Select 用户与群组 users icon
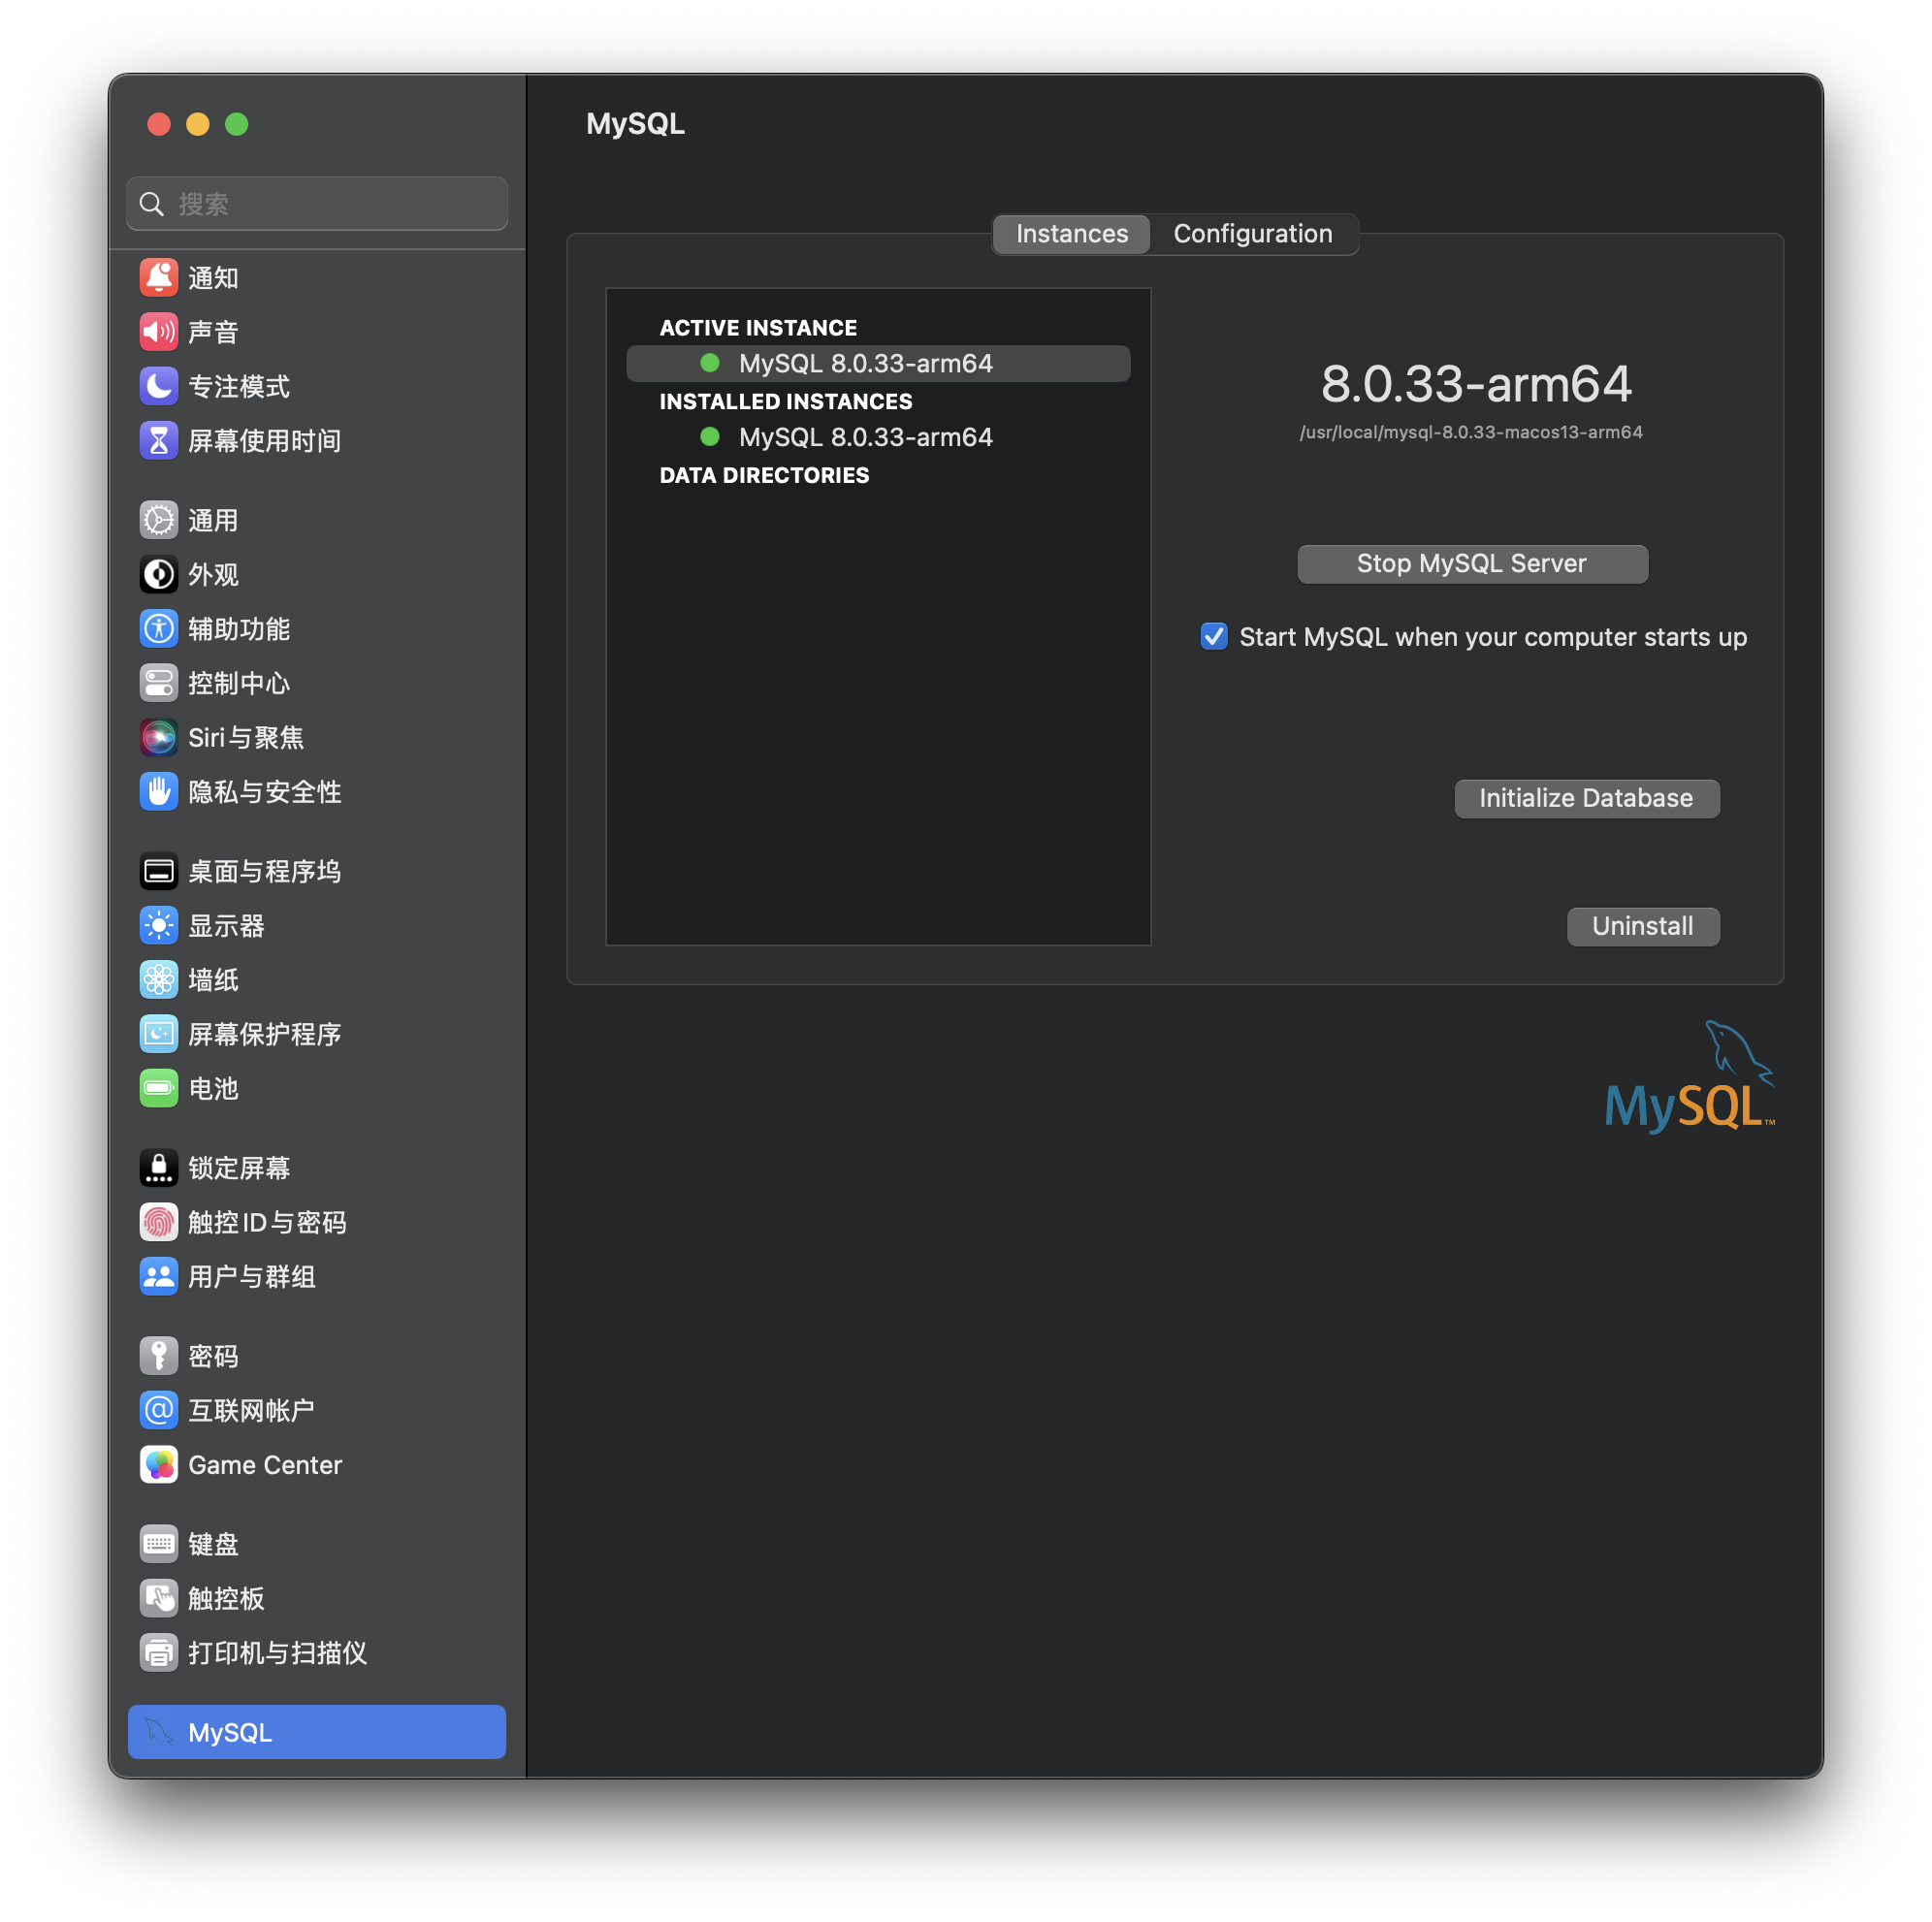This screenshot has height=1922, width=1932. click(158, 1277)
